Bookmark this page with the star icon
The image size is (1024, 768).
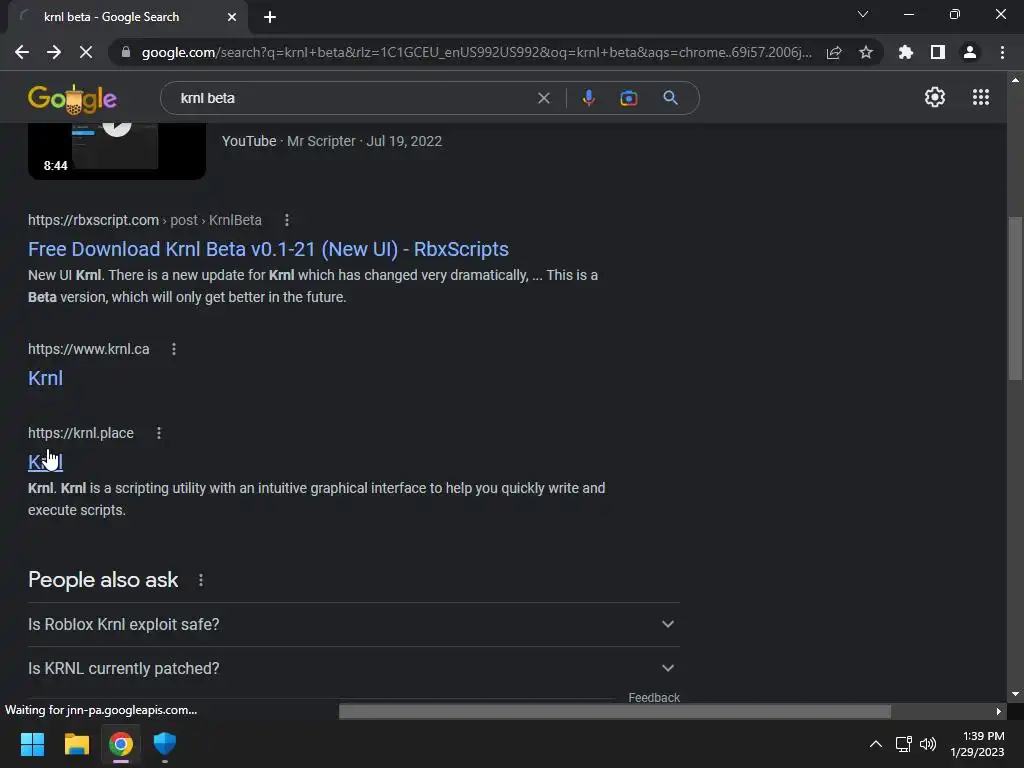[x=866, y=52]
